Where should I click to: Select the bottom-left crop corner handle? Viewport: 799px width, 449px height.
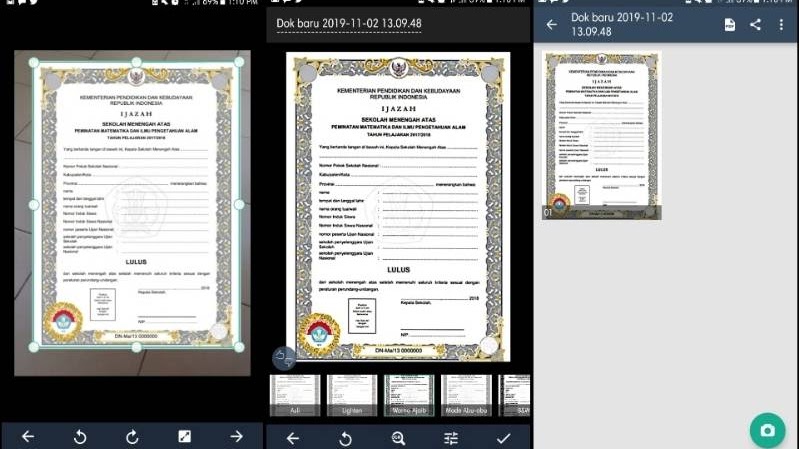34,347
